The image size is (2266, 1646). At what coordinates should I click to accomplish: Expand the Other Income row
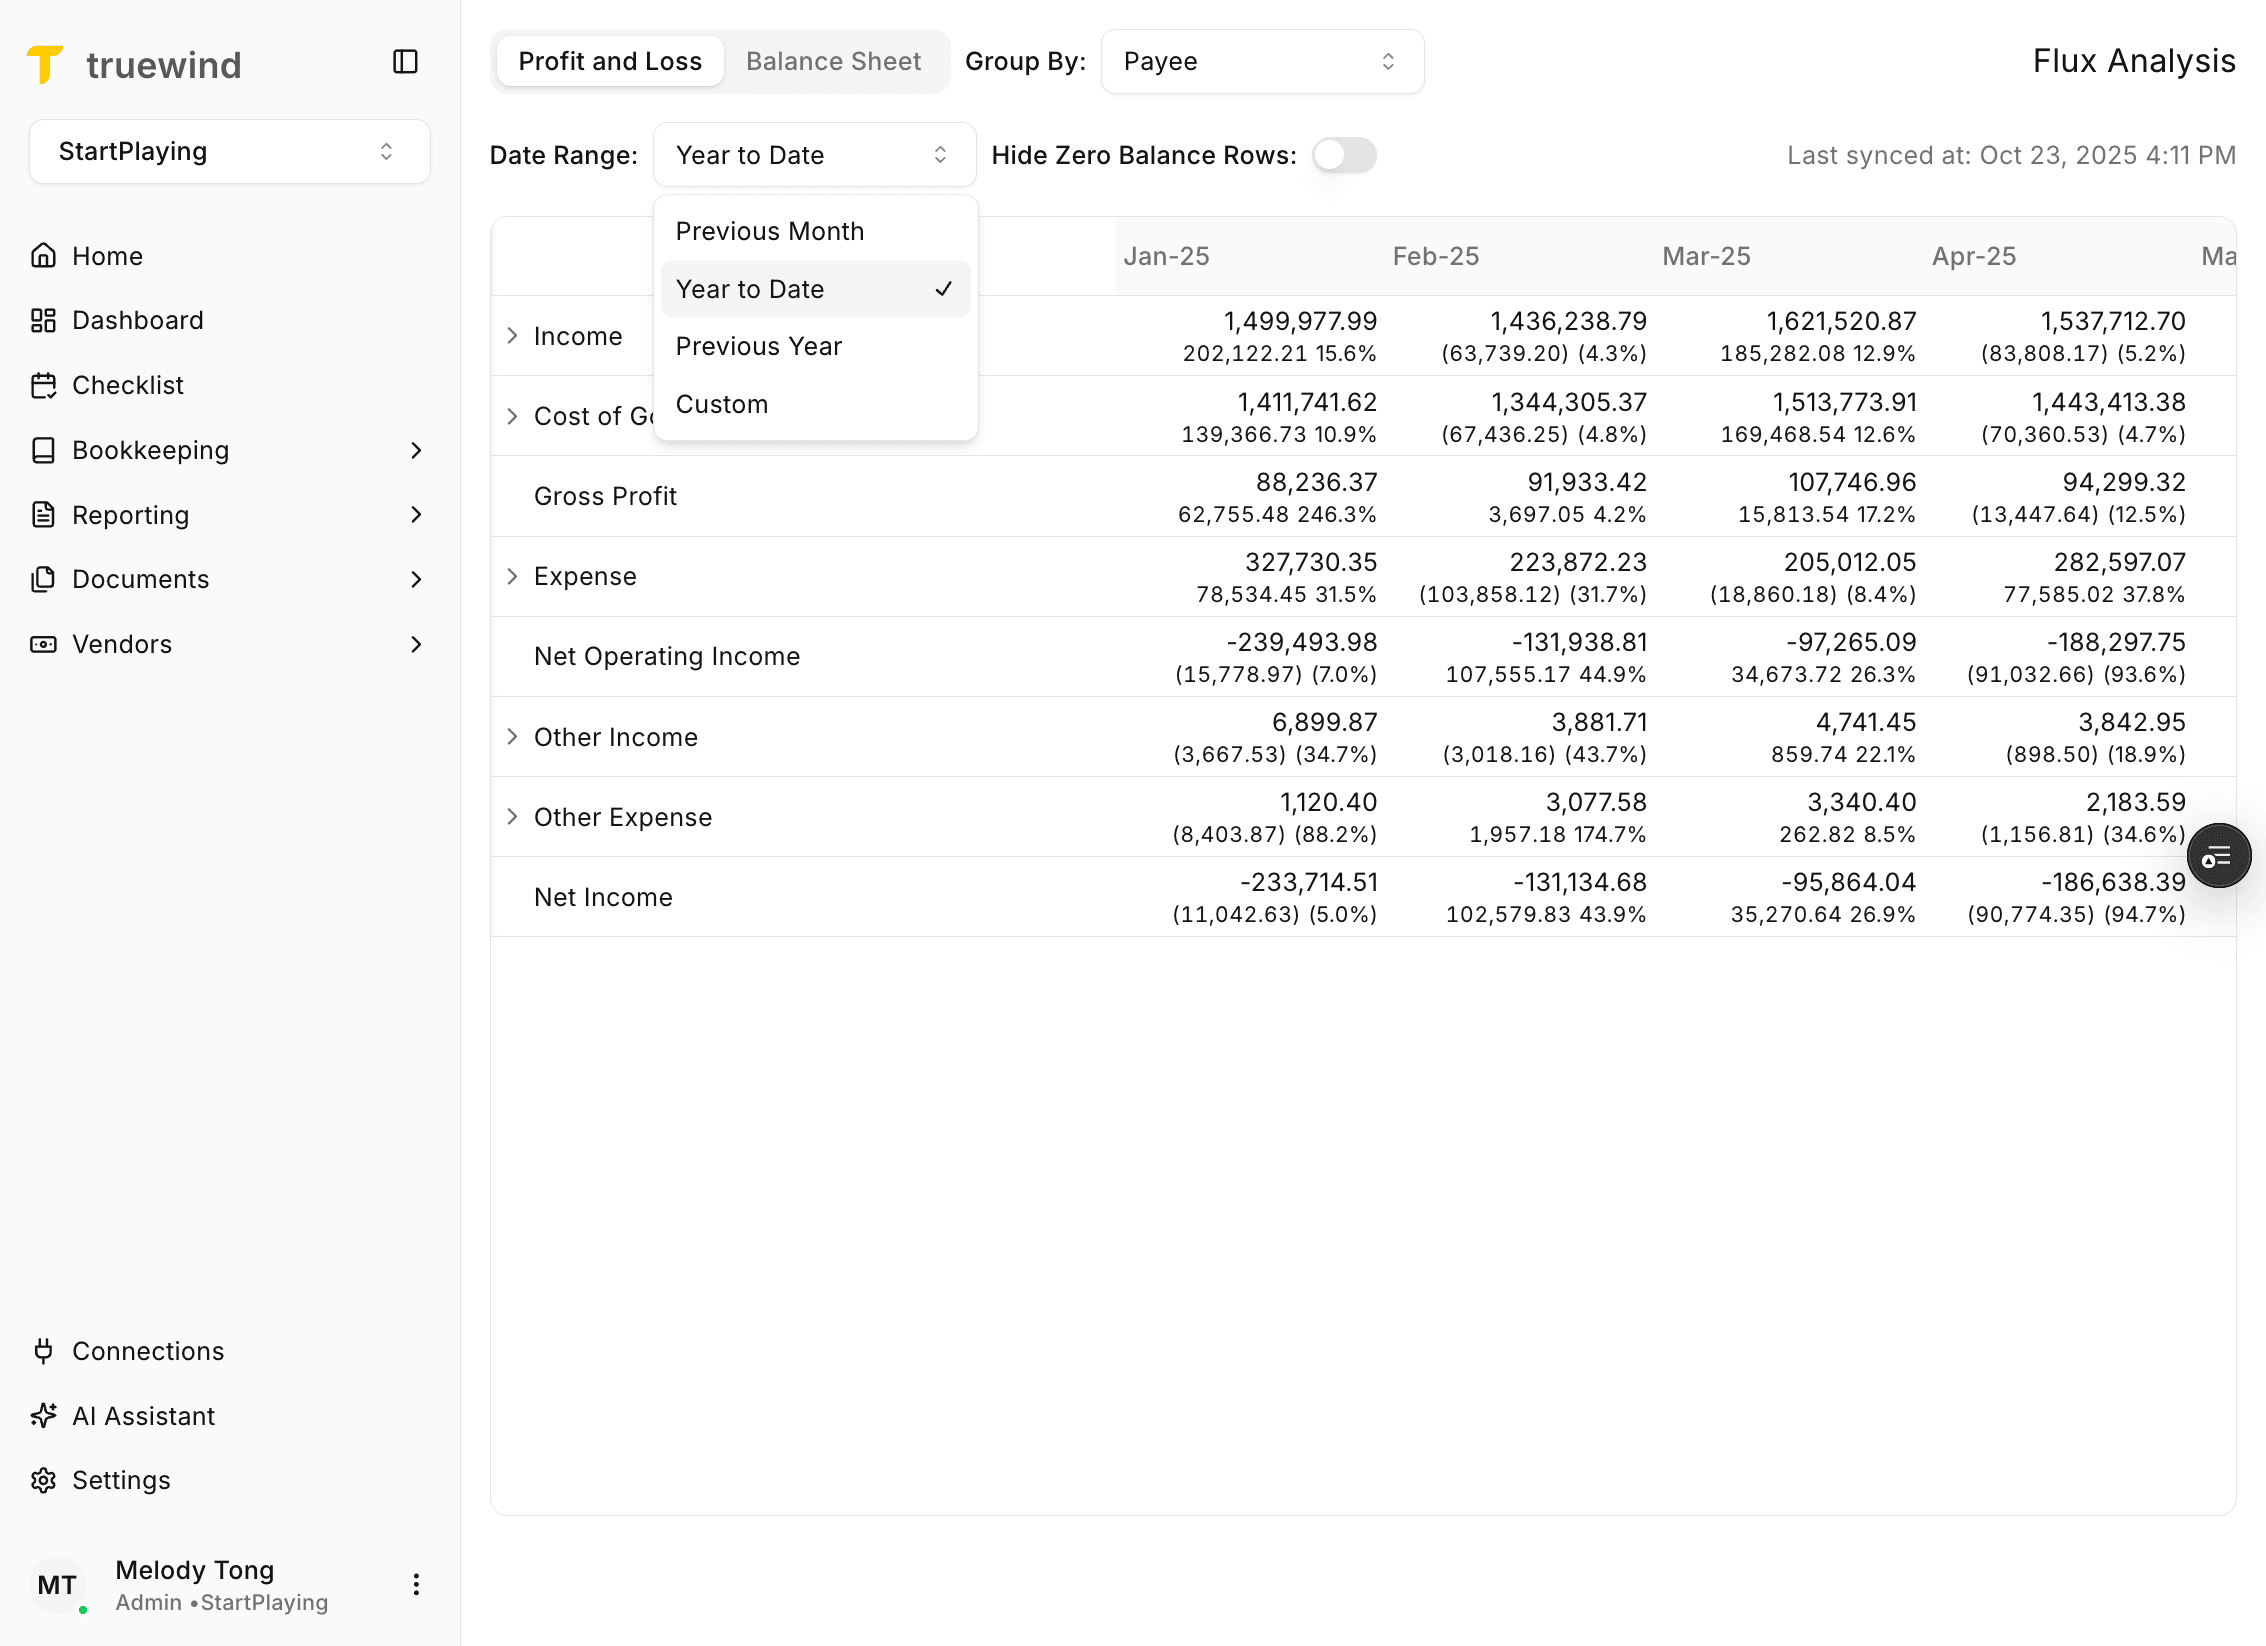pyautogui.click(x=513, y=737)
